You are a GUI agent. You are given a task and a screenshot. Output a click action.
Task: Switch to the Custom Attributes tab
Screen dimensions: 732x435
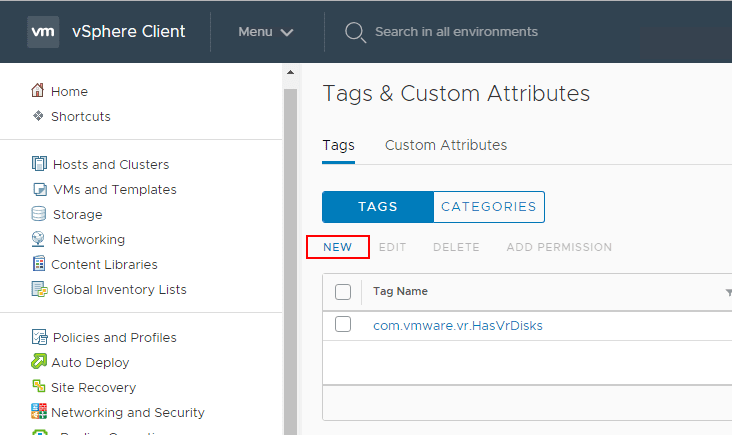coord(446,145)
